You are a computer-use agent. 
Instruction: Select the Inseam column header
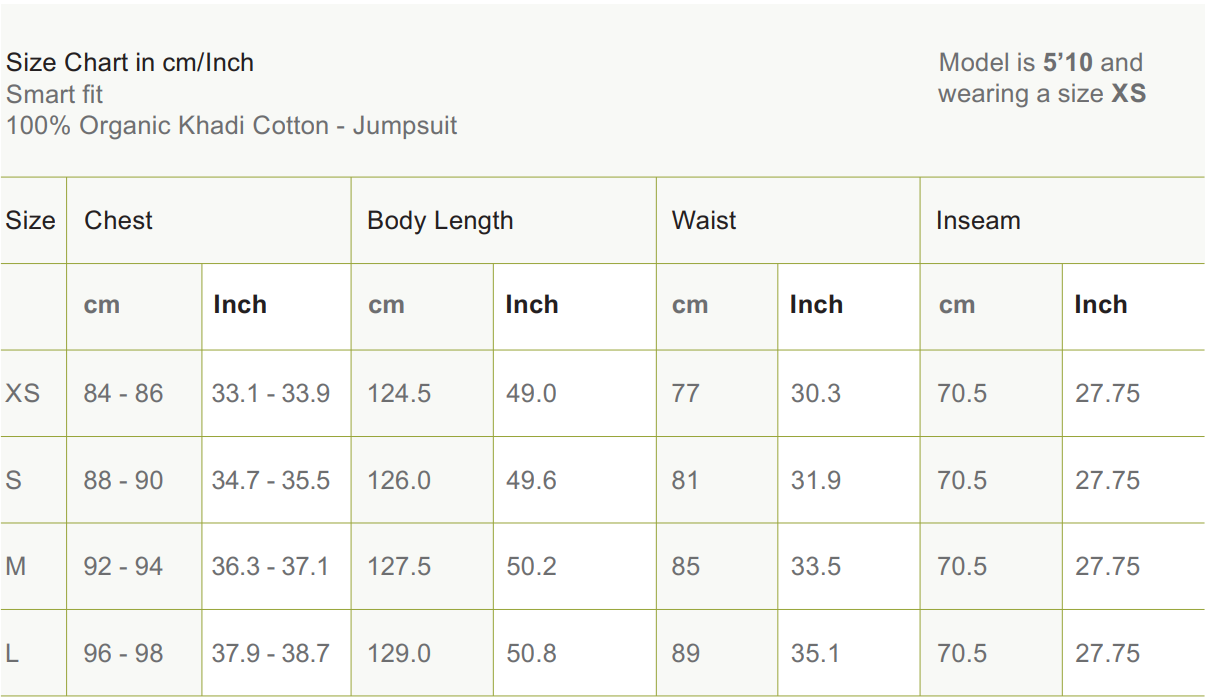tap(978, 221)
